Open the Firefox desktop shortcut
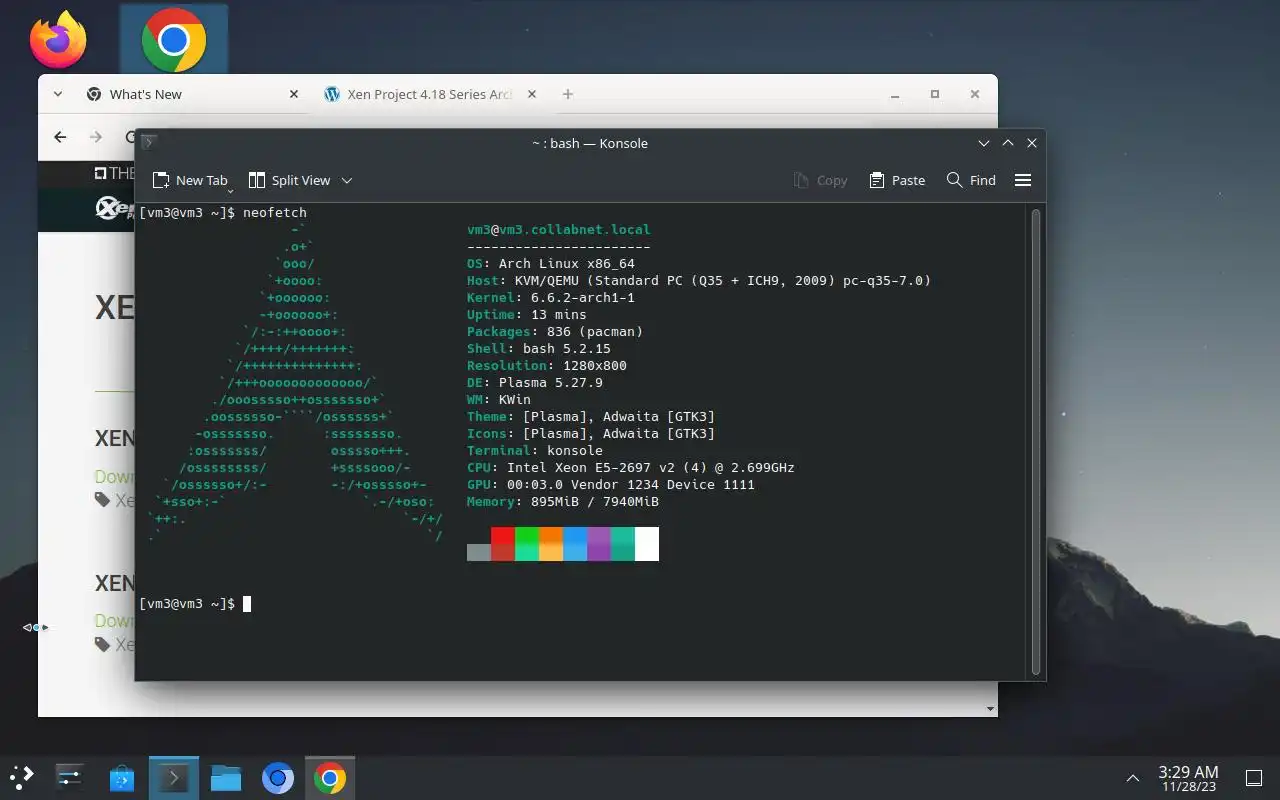Screen dimensions: 1280x800 point(58,39)
